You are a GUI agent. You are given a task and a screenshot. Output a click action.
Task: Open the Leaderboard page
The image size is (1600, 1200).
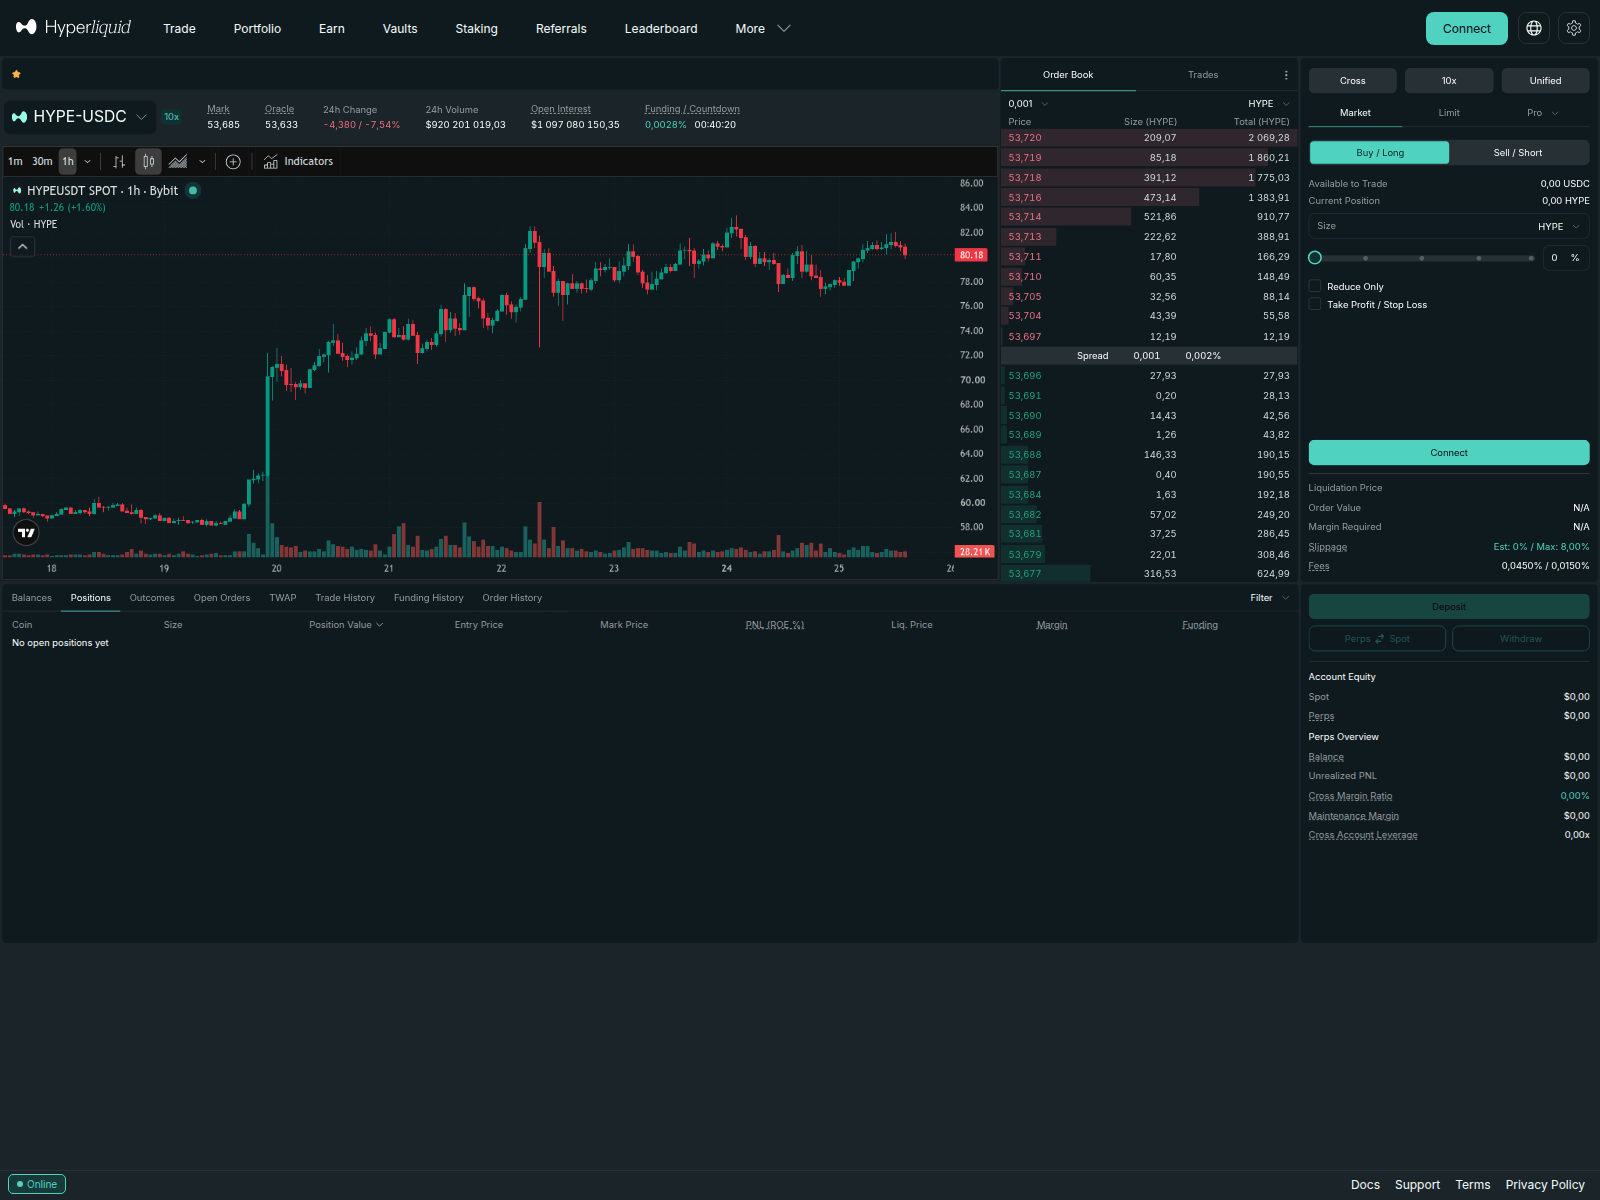coord(661,28)
